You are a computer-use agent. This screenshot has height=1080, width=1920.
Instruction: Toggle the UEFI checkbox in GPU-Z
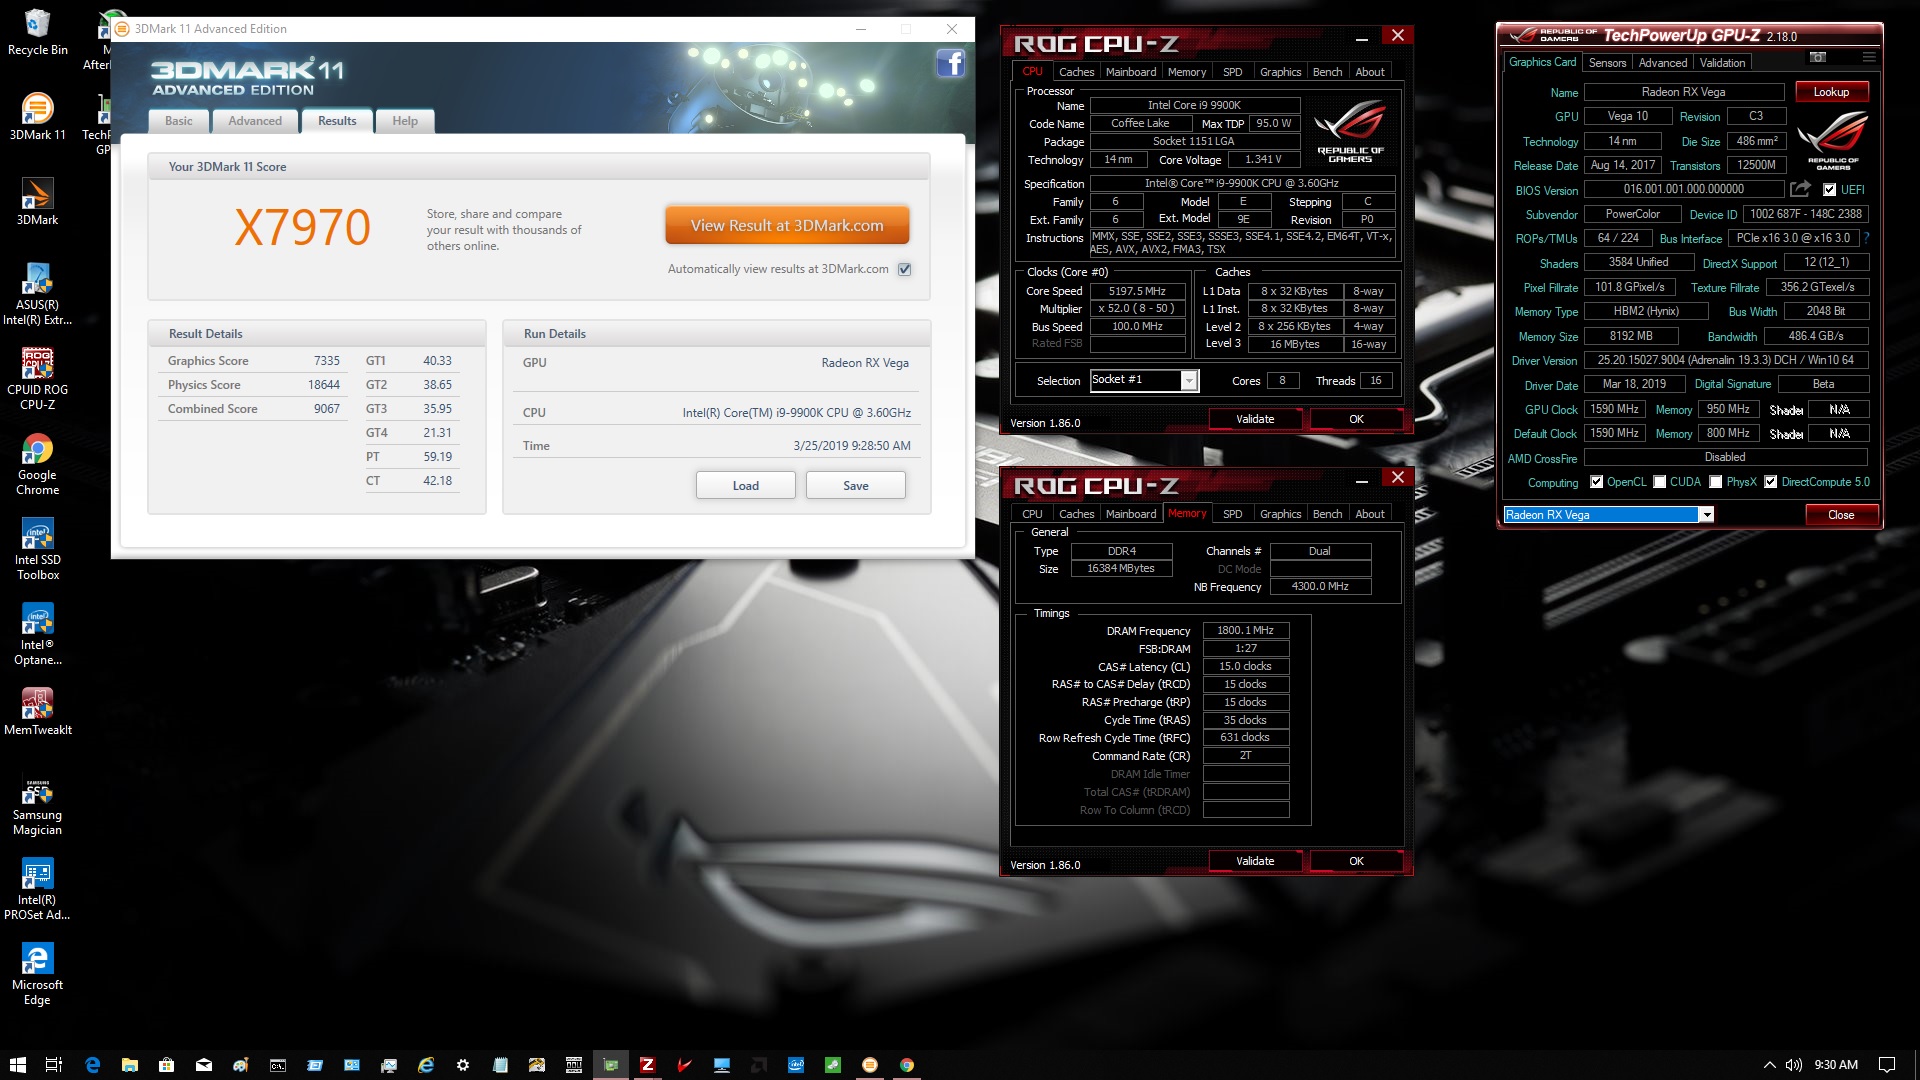click(x=1829, y=190)
